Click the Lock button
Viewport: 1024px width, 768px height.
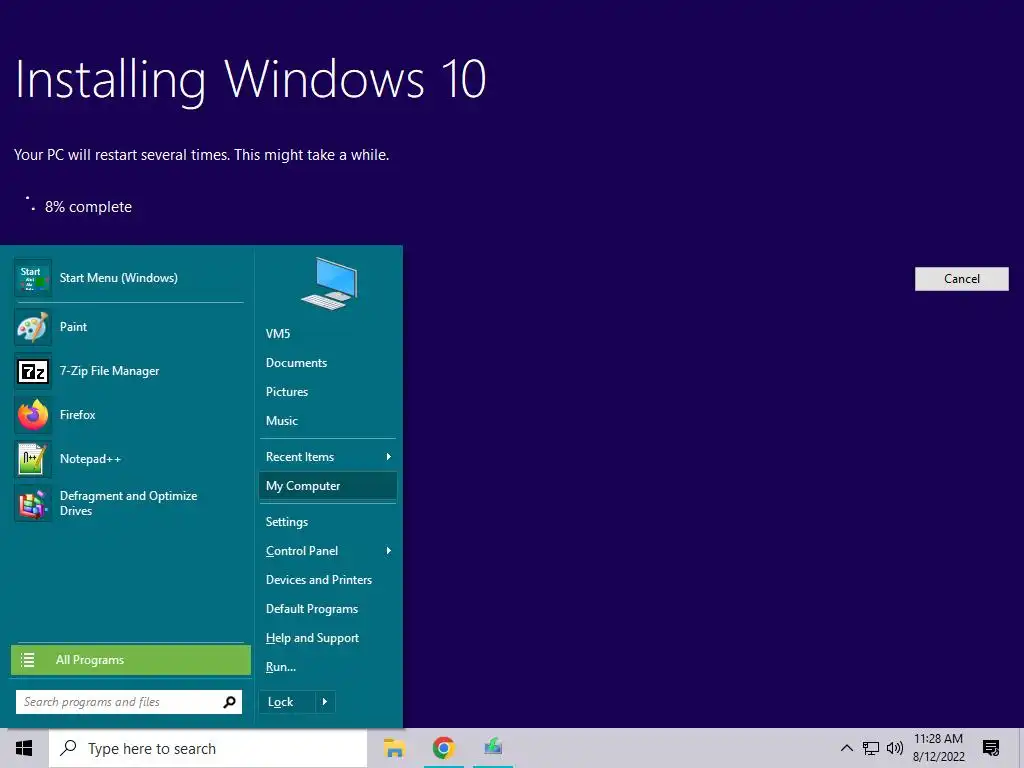point(287,702)
